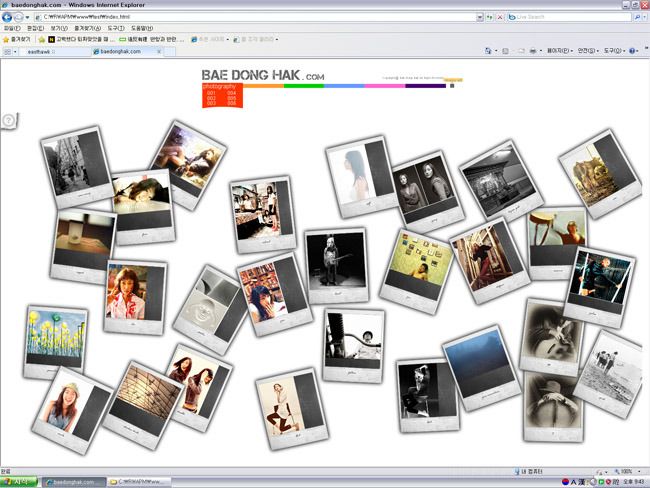Run search with the magnifier button
This screenshot has height=488, width=650.
[637, 17]
